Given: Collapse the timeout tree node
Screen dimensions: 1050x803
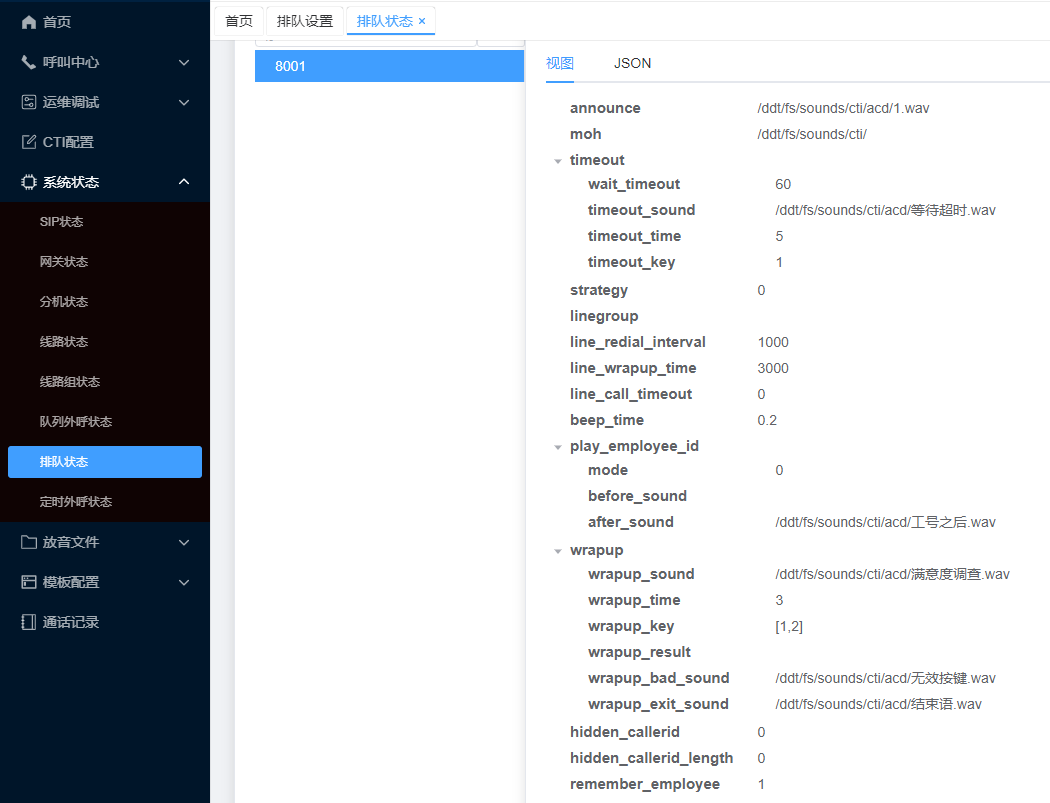Looking at the screenshot, I should 558,161.
